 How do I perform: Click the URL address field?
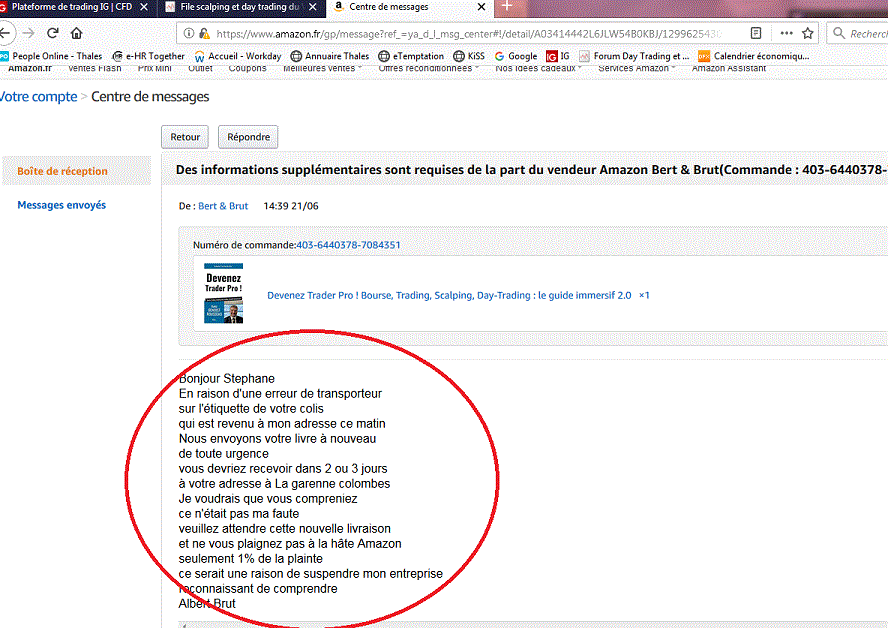pos(470,33)
